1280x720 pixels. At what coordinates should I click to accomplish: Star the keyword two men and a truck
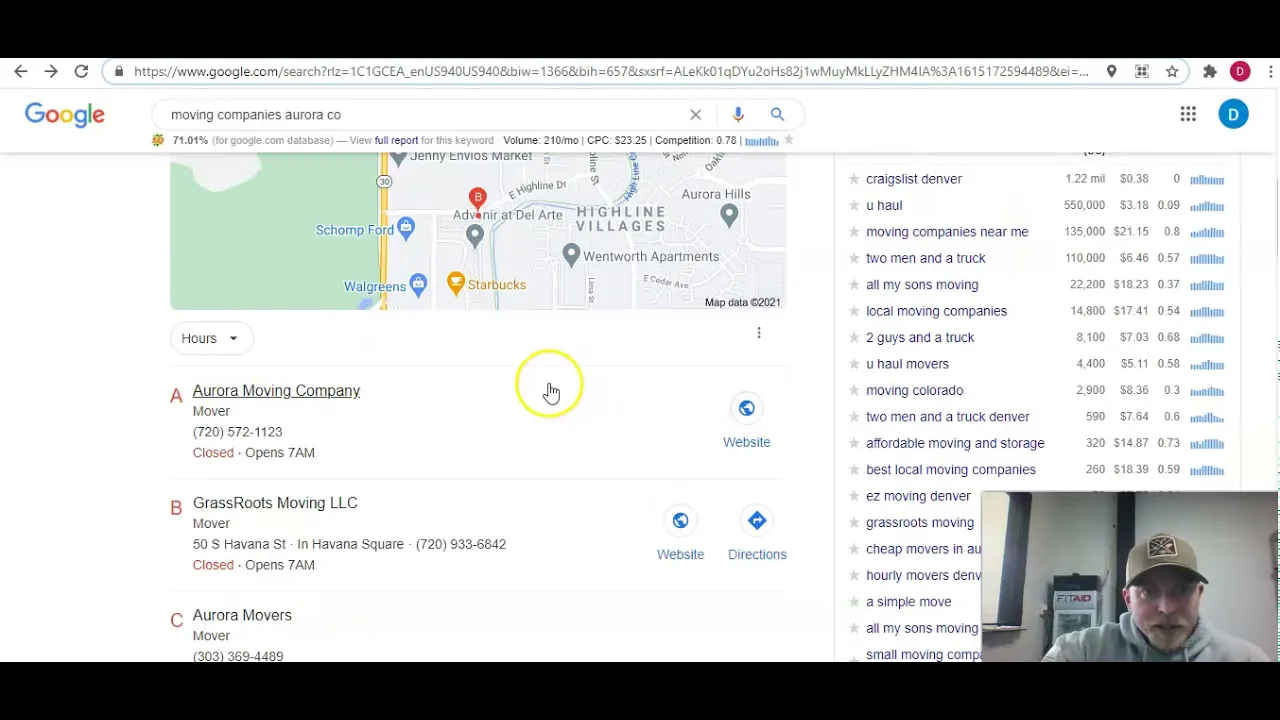(854, 258)
